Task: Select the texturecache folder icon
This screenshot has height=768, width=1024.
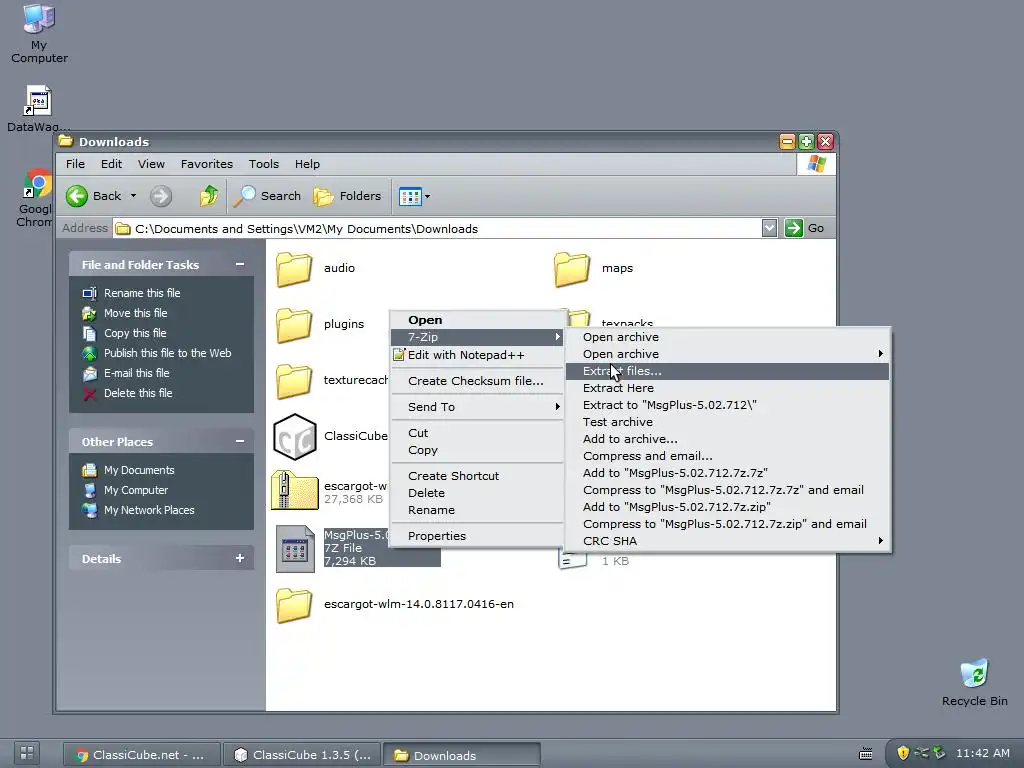Action: 293,381
